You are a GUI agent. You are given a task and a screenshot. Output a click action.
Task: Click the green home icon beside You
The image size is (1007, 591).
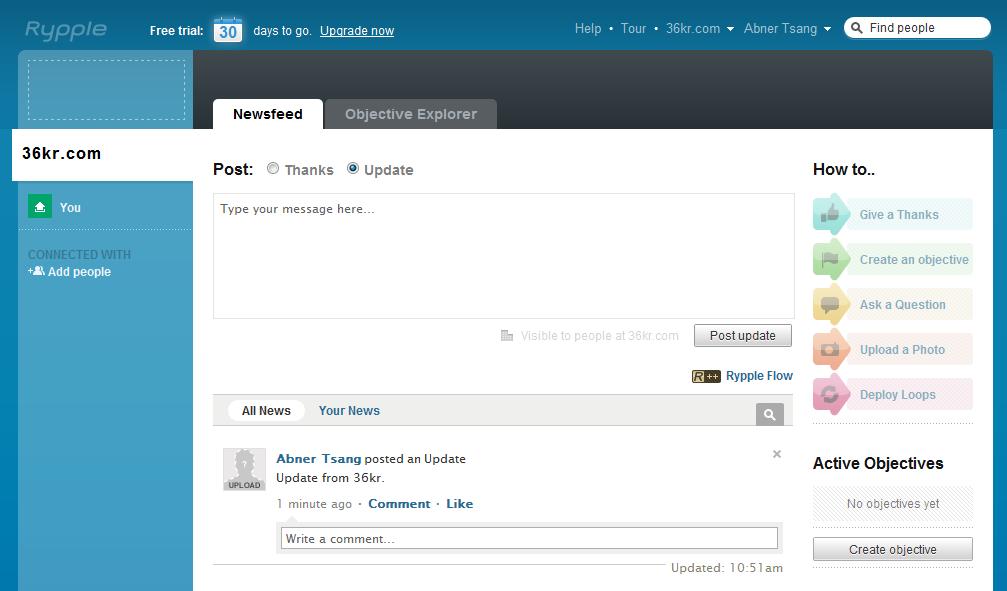(x=40, y=207)
